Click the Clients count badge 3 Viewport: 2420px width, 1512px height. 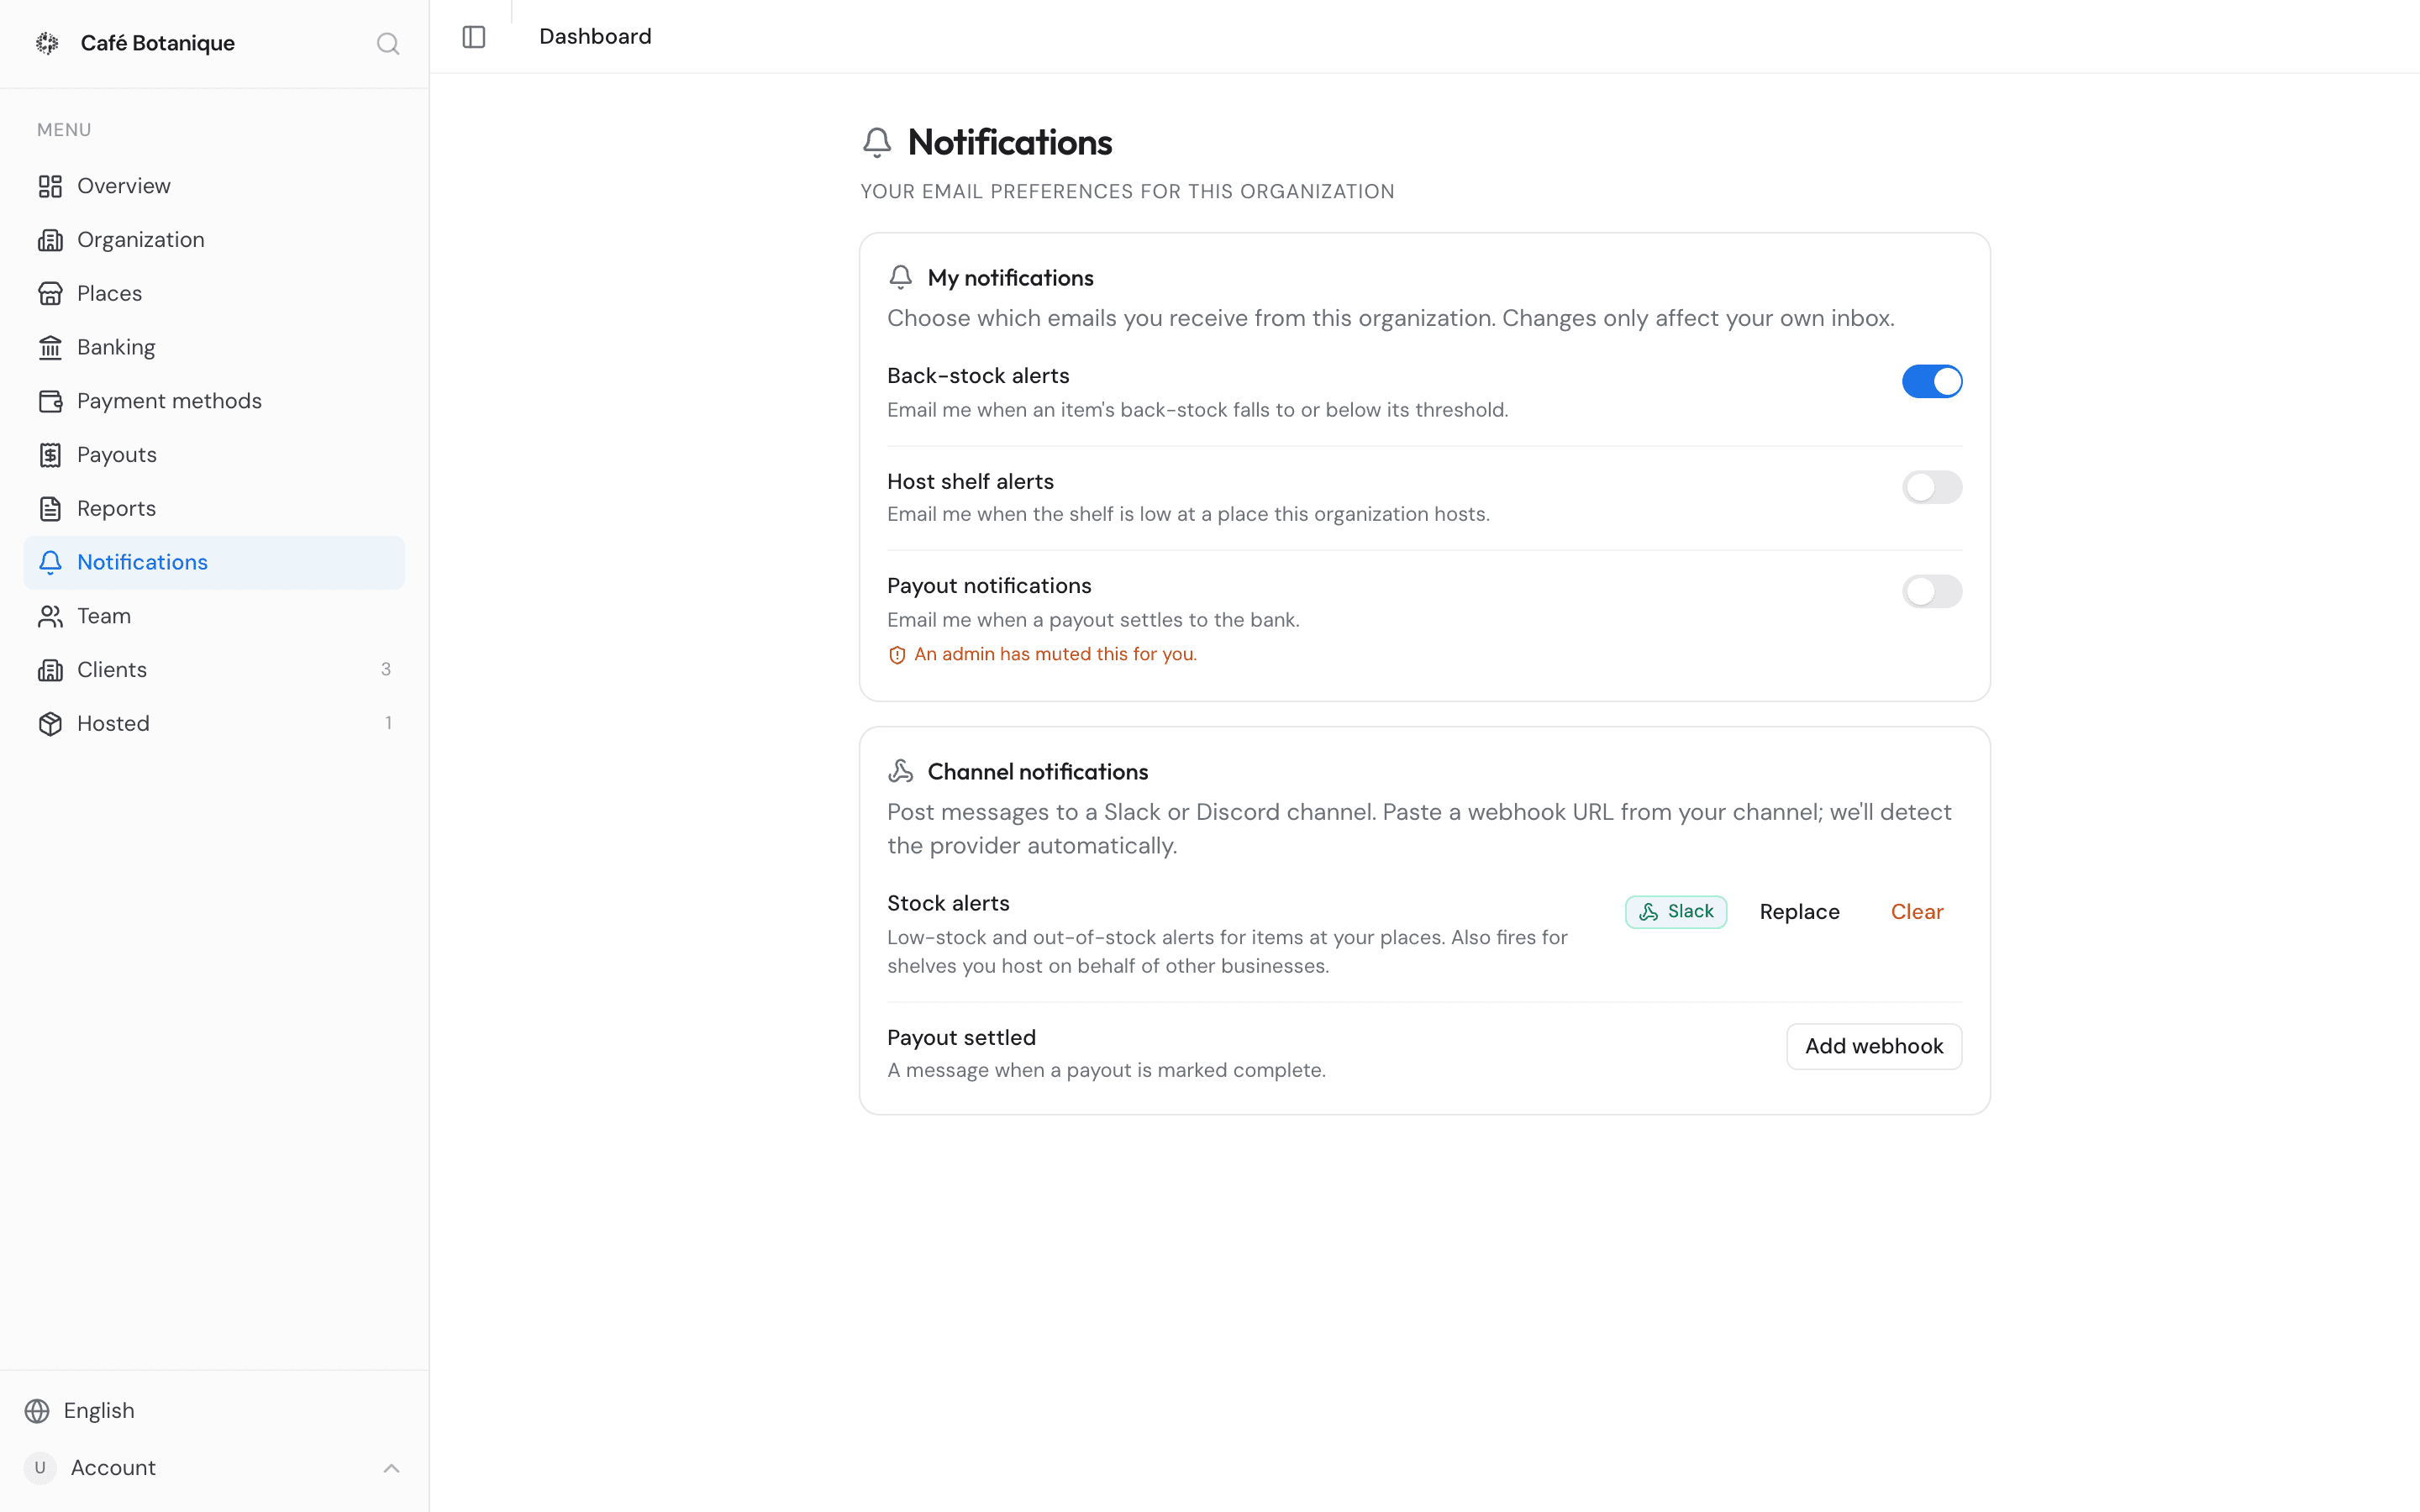386,669
